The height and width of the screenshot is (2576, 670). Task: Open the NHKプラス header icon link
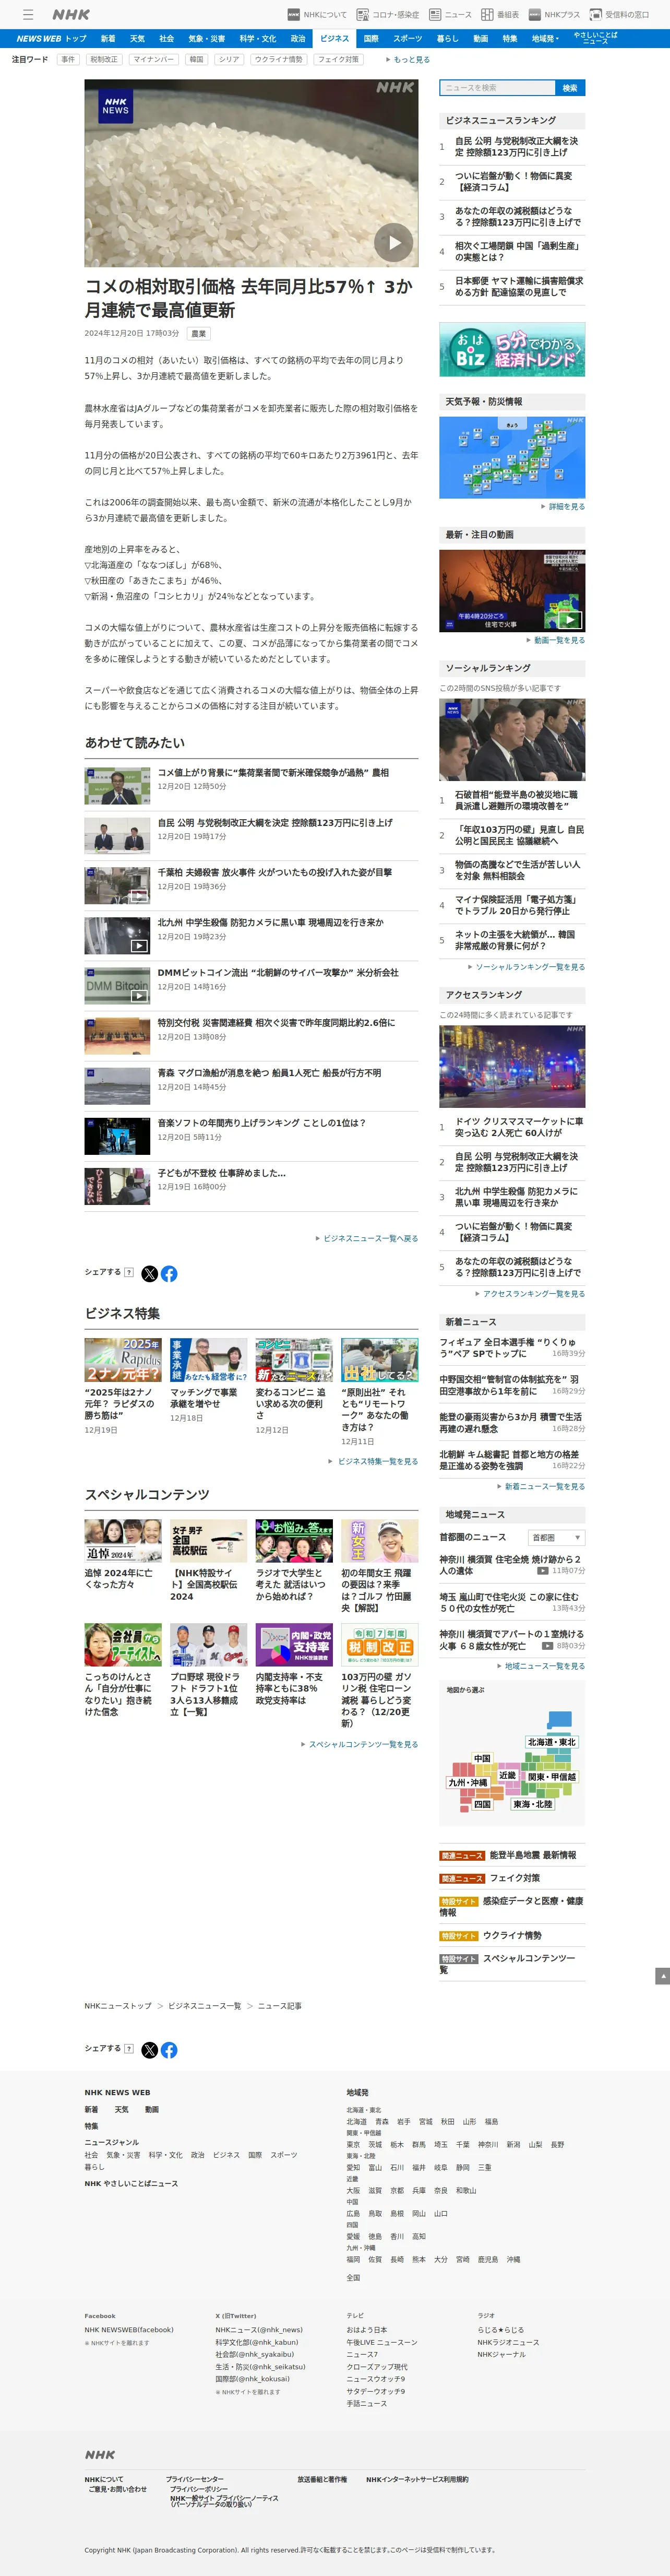(554, 15)
